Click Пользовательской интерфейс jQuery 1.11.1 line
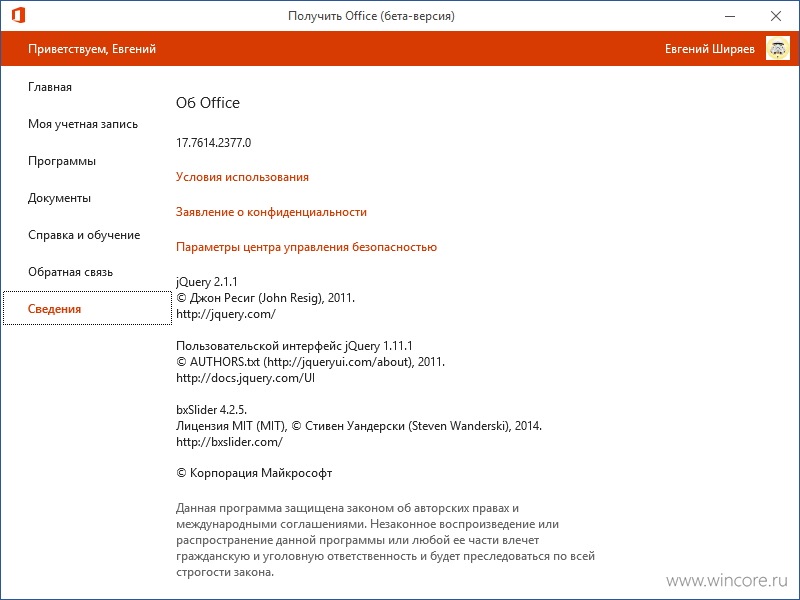 coord(294,346)
